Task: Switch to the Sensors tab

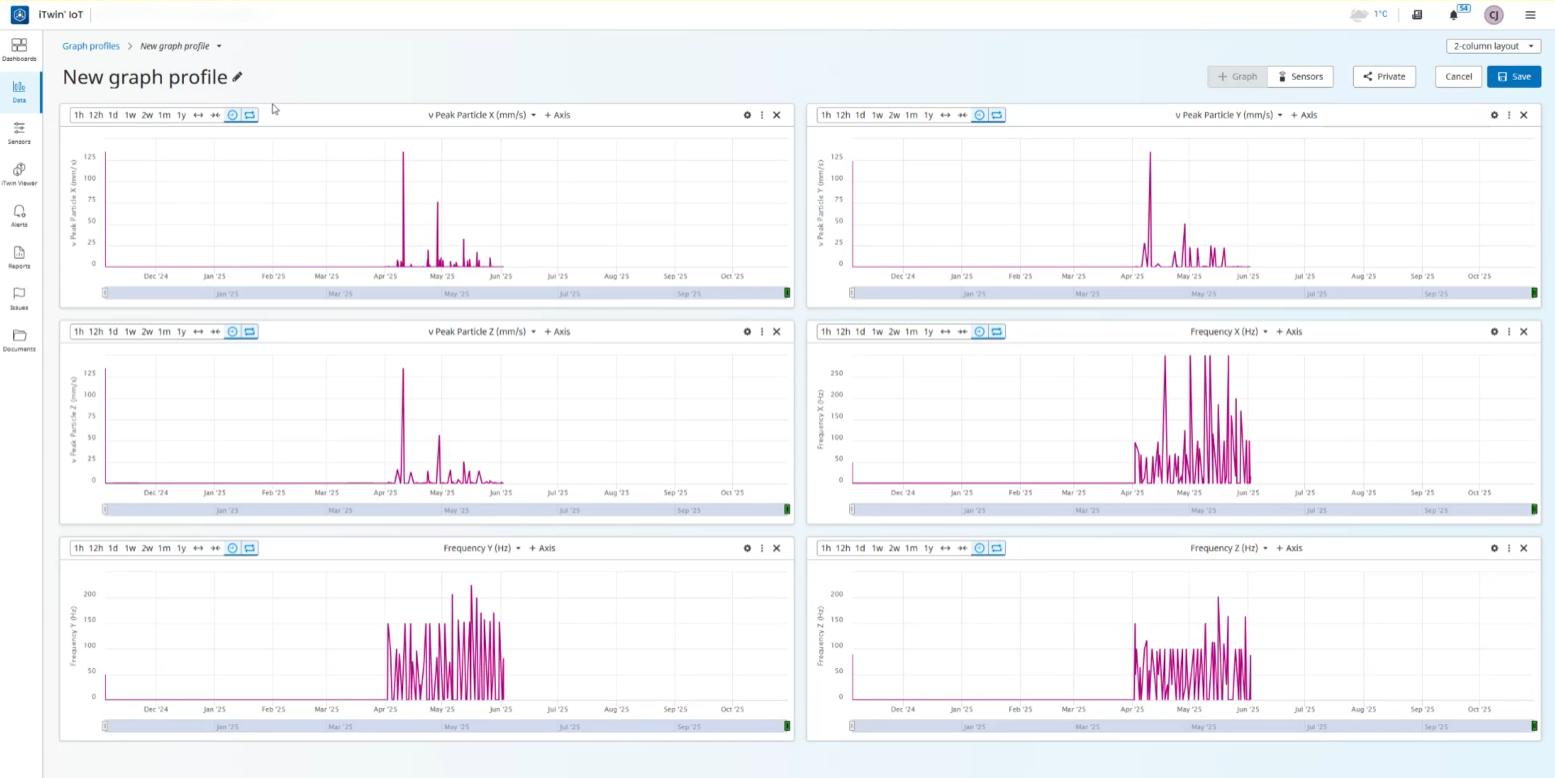Action: [x=1300, y=77]
